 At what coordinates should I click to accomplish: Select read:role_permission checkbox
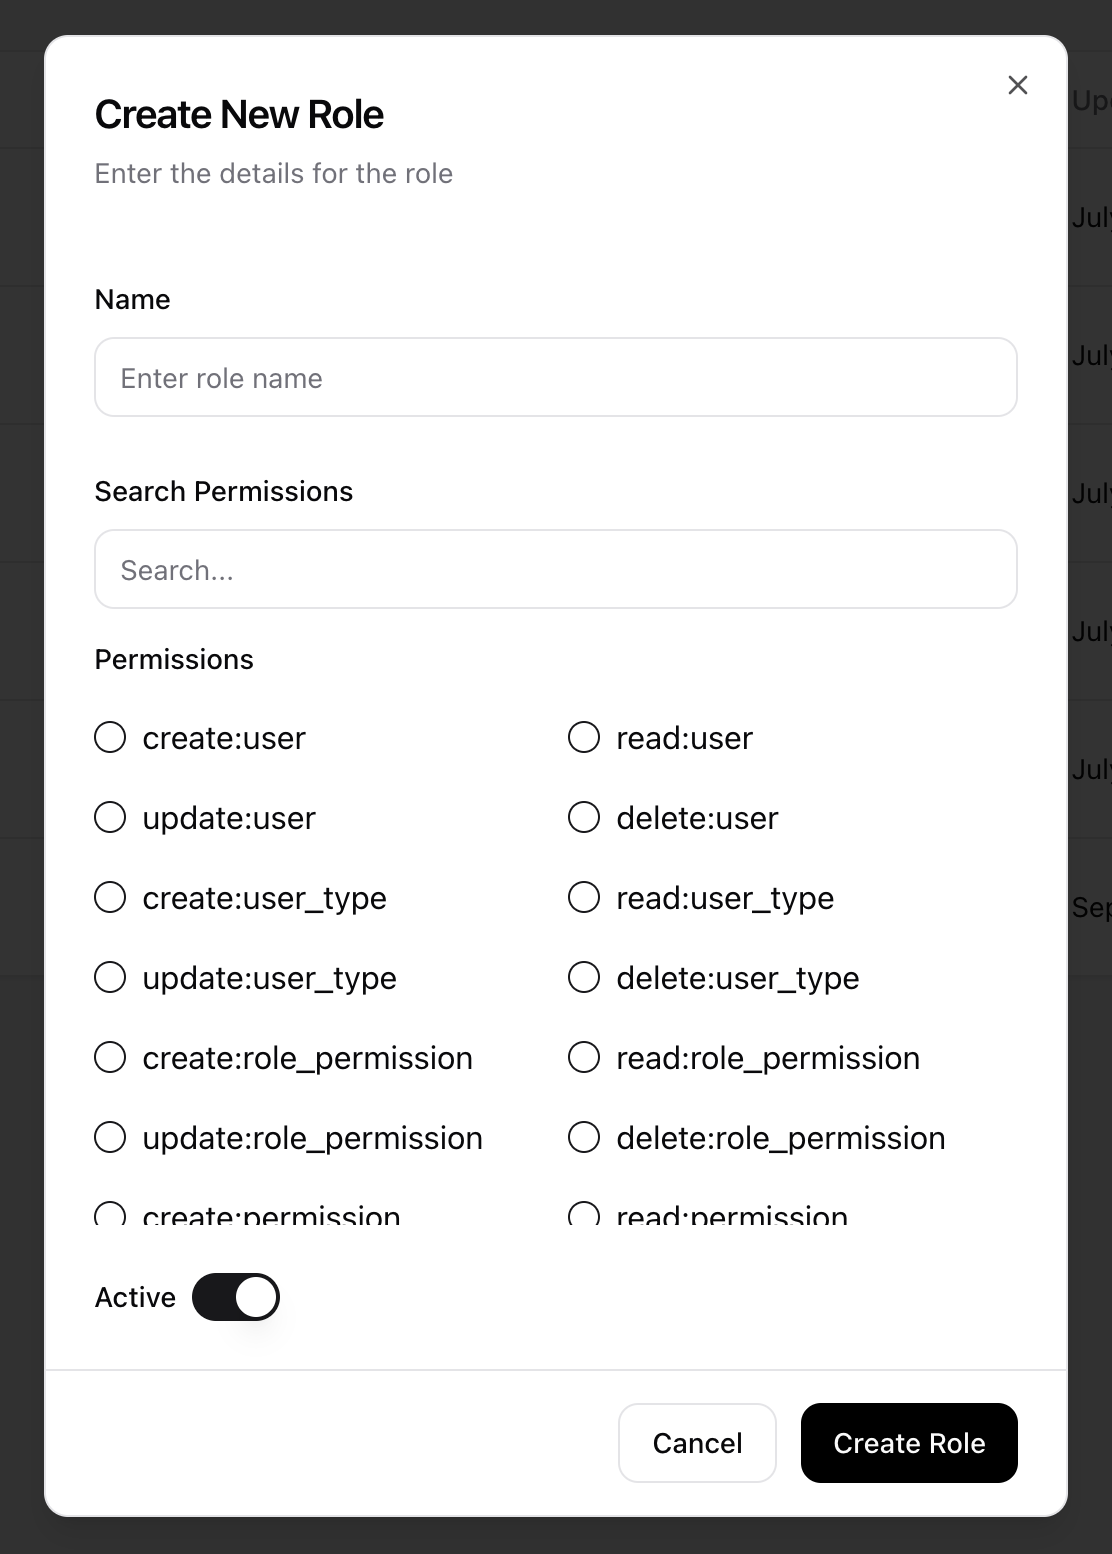pyautogui.click(x=584, y=1058)
